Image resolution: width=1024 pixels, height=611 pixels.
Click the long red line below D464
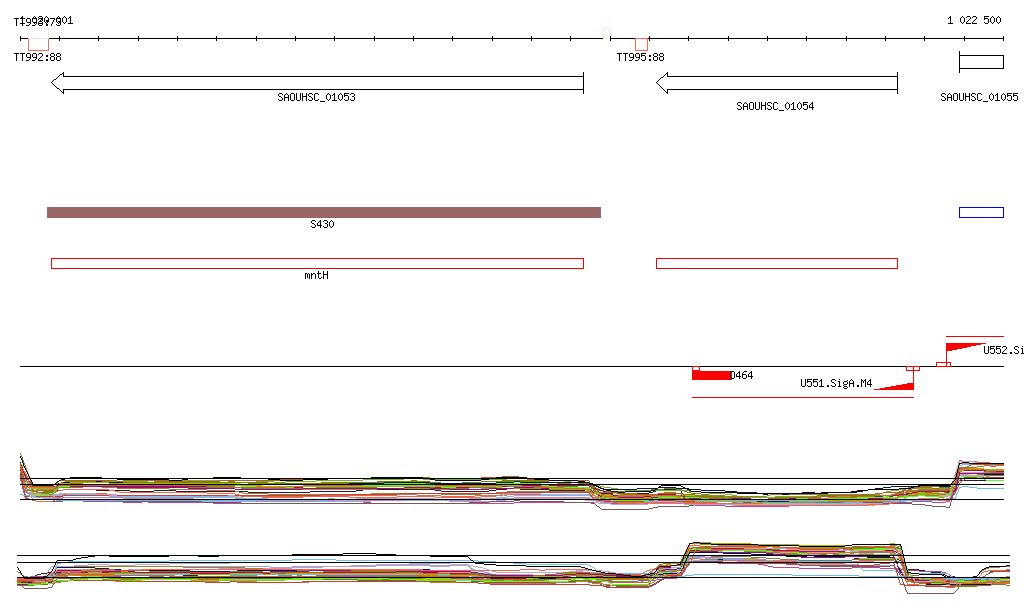(803, 397)
